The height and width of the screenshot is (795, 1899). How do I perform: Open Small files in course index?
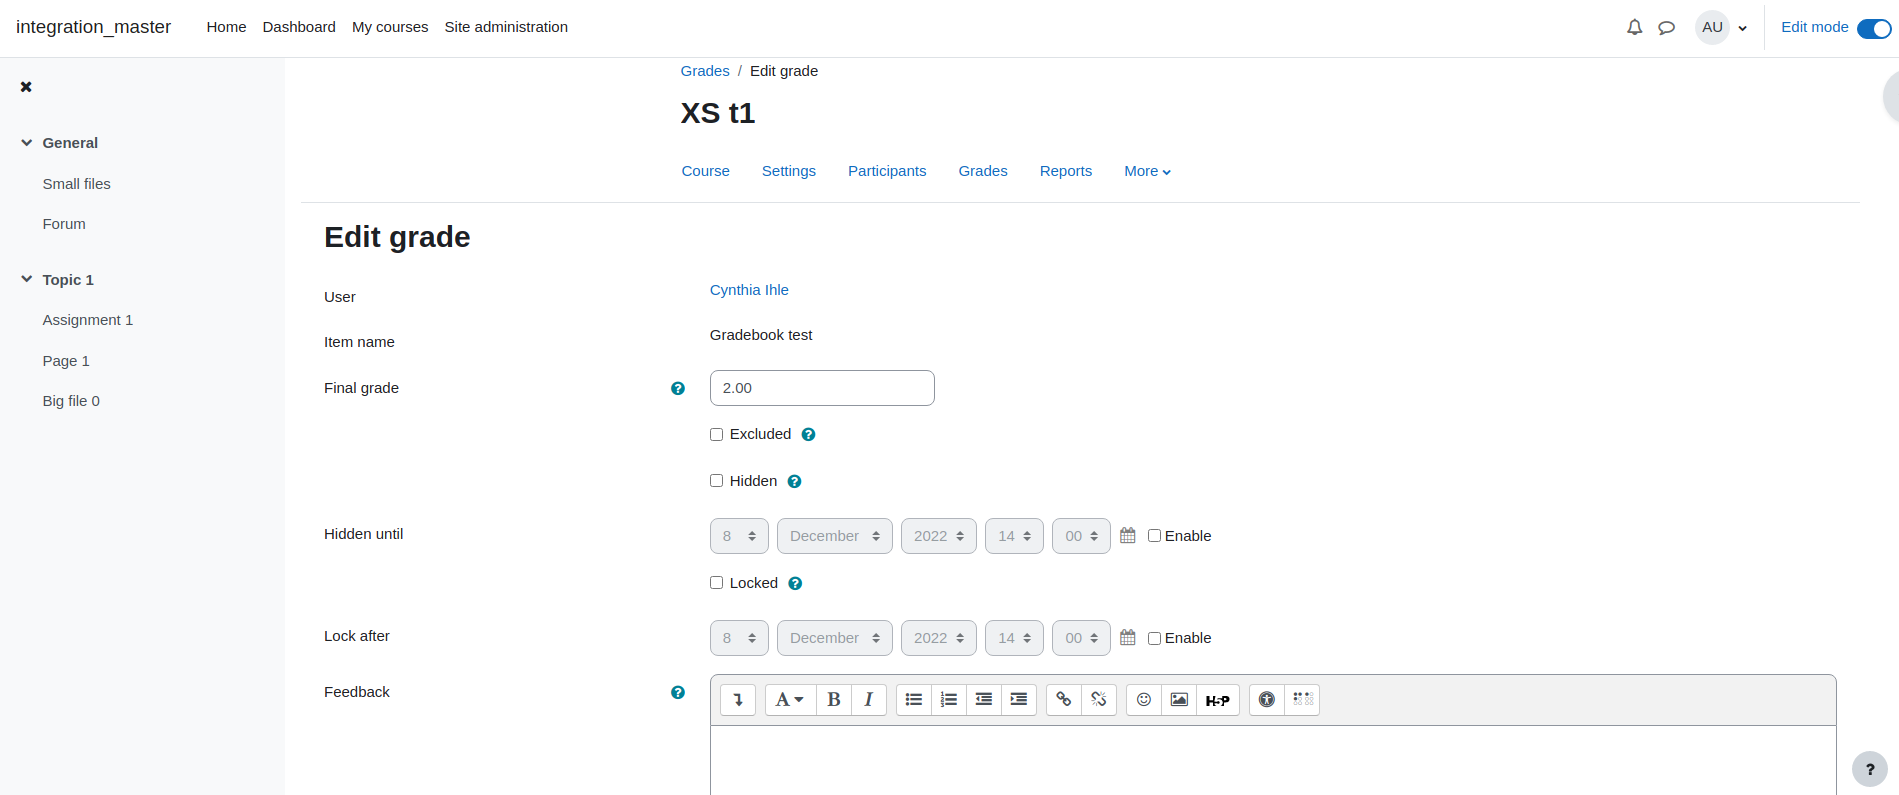point(77,184)
